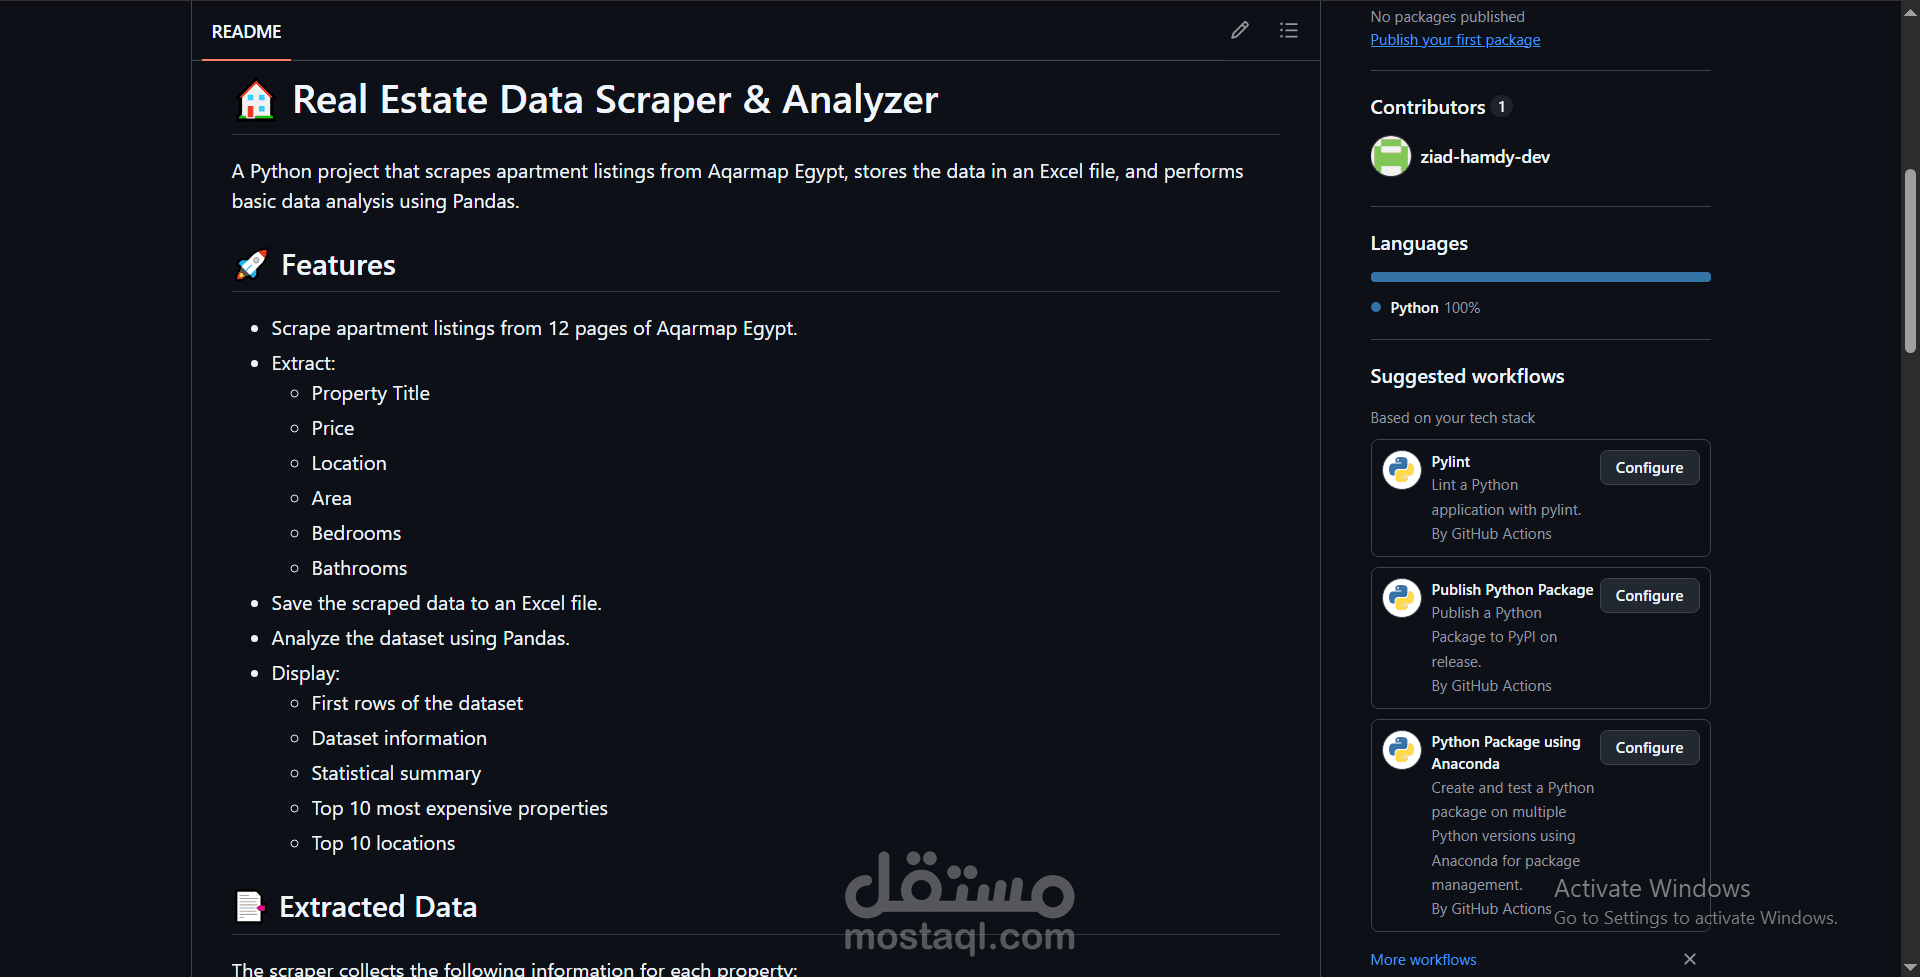Click the rocket emoji beside Features

251,265
